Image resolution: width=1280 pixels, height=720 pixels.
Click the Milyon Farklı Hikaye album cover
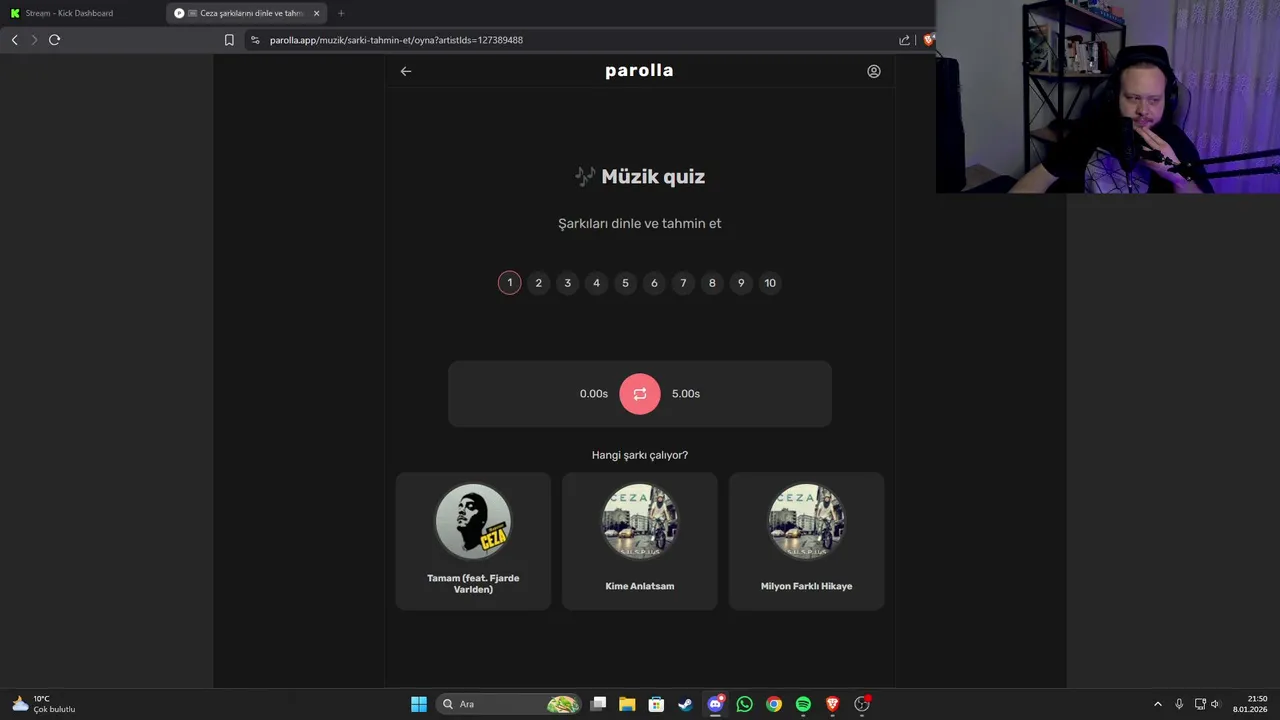coord(806,521)
